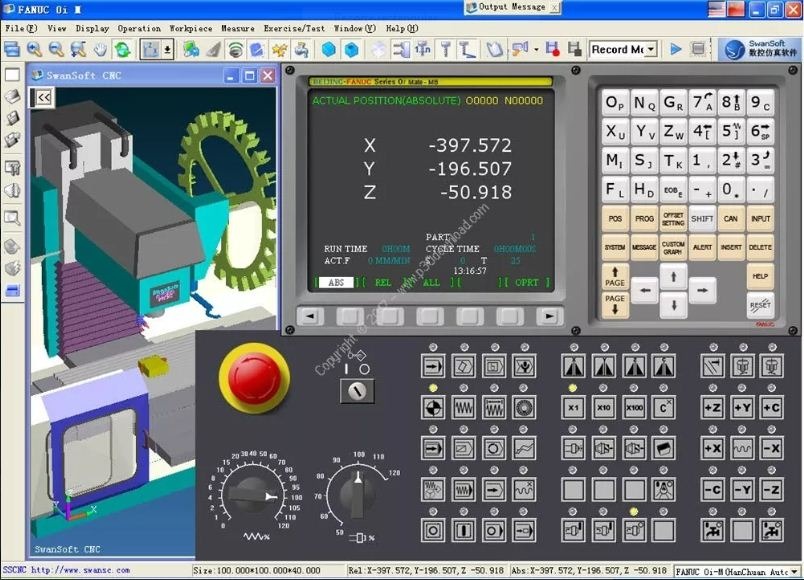The width and height of the screenshot is (804, 580).
Task: Click the left arrow cursor key on MDI keypad
Action: pyautogui.click(x=645, y=291)
